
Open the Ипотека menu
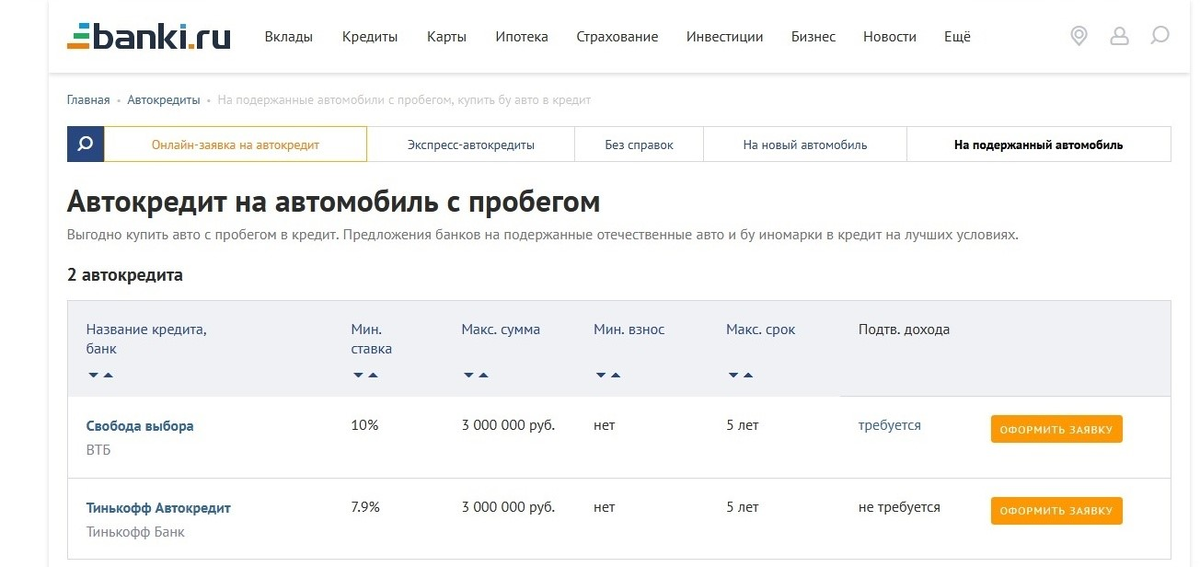point(522,37)
